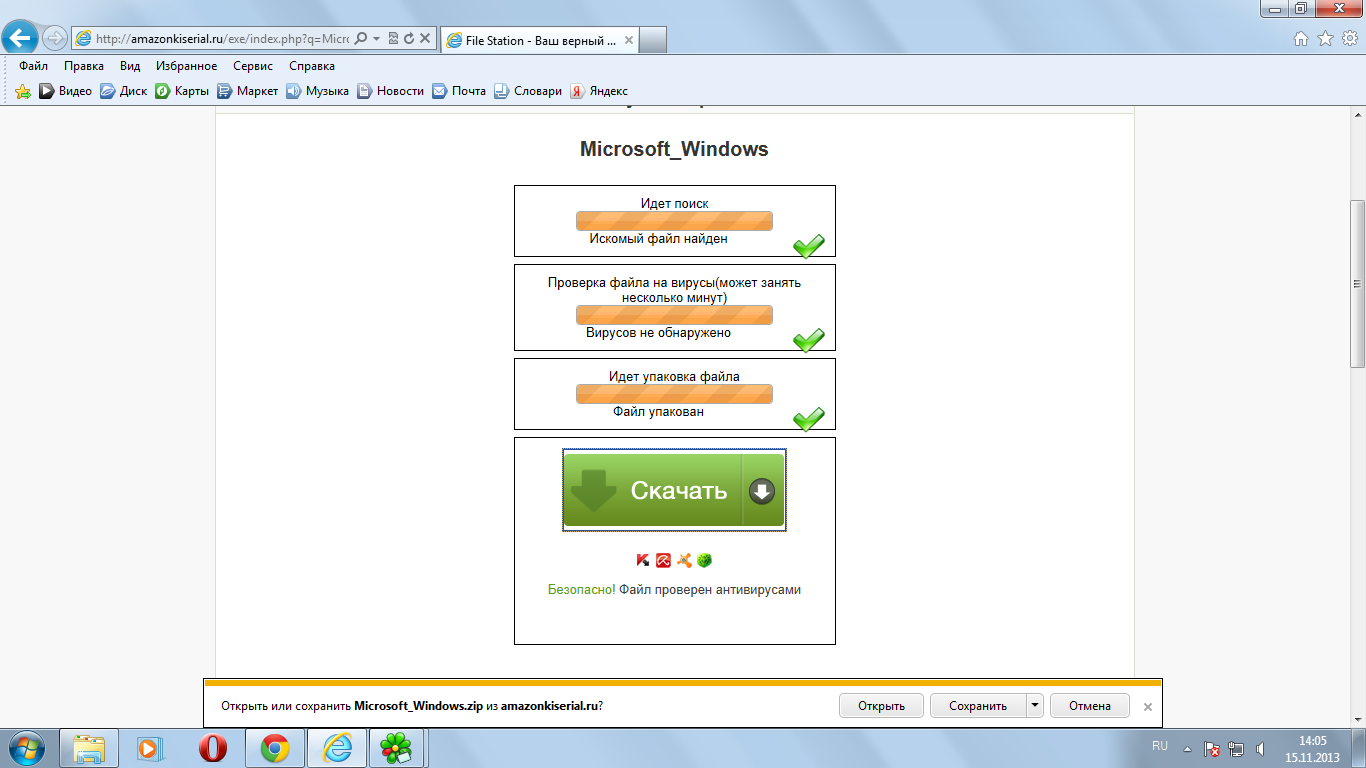Click the Internet Explorer taskbar icon
This screenshot has width=1366, height=768.
click(x=337, y=748)
